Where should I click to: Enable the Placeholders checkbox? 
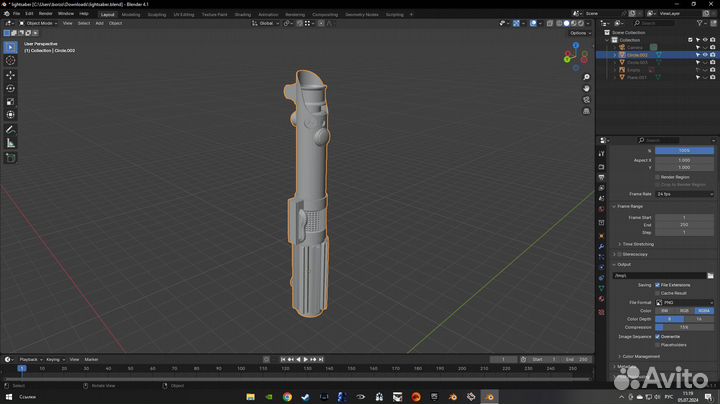pos(658,344)
